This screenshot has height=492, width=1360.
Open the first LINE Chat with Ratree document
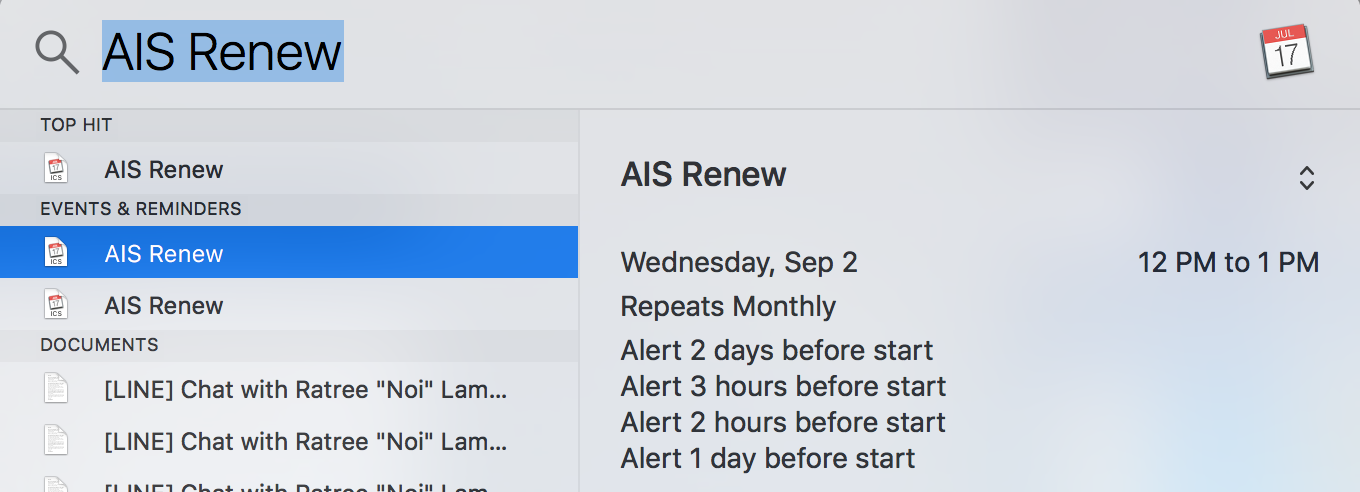tap(289, 389)
